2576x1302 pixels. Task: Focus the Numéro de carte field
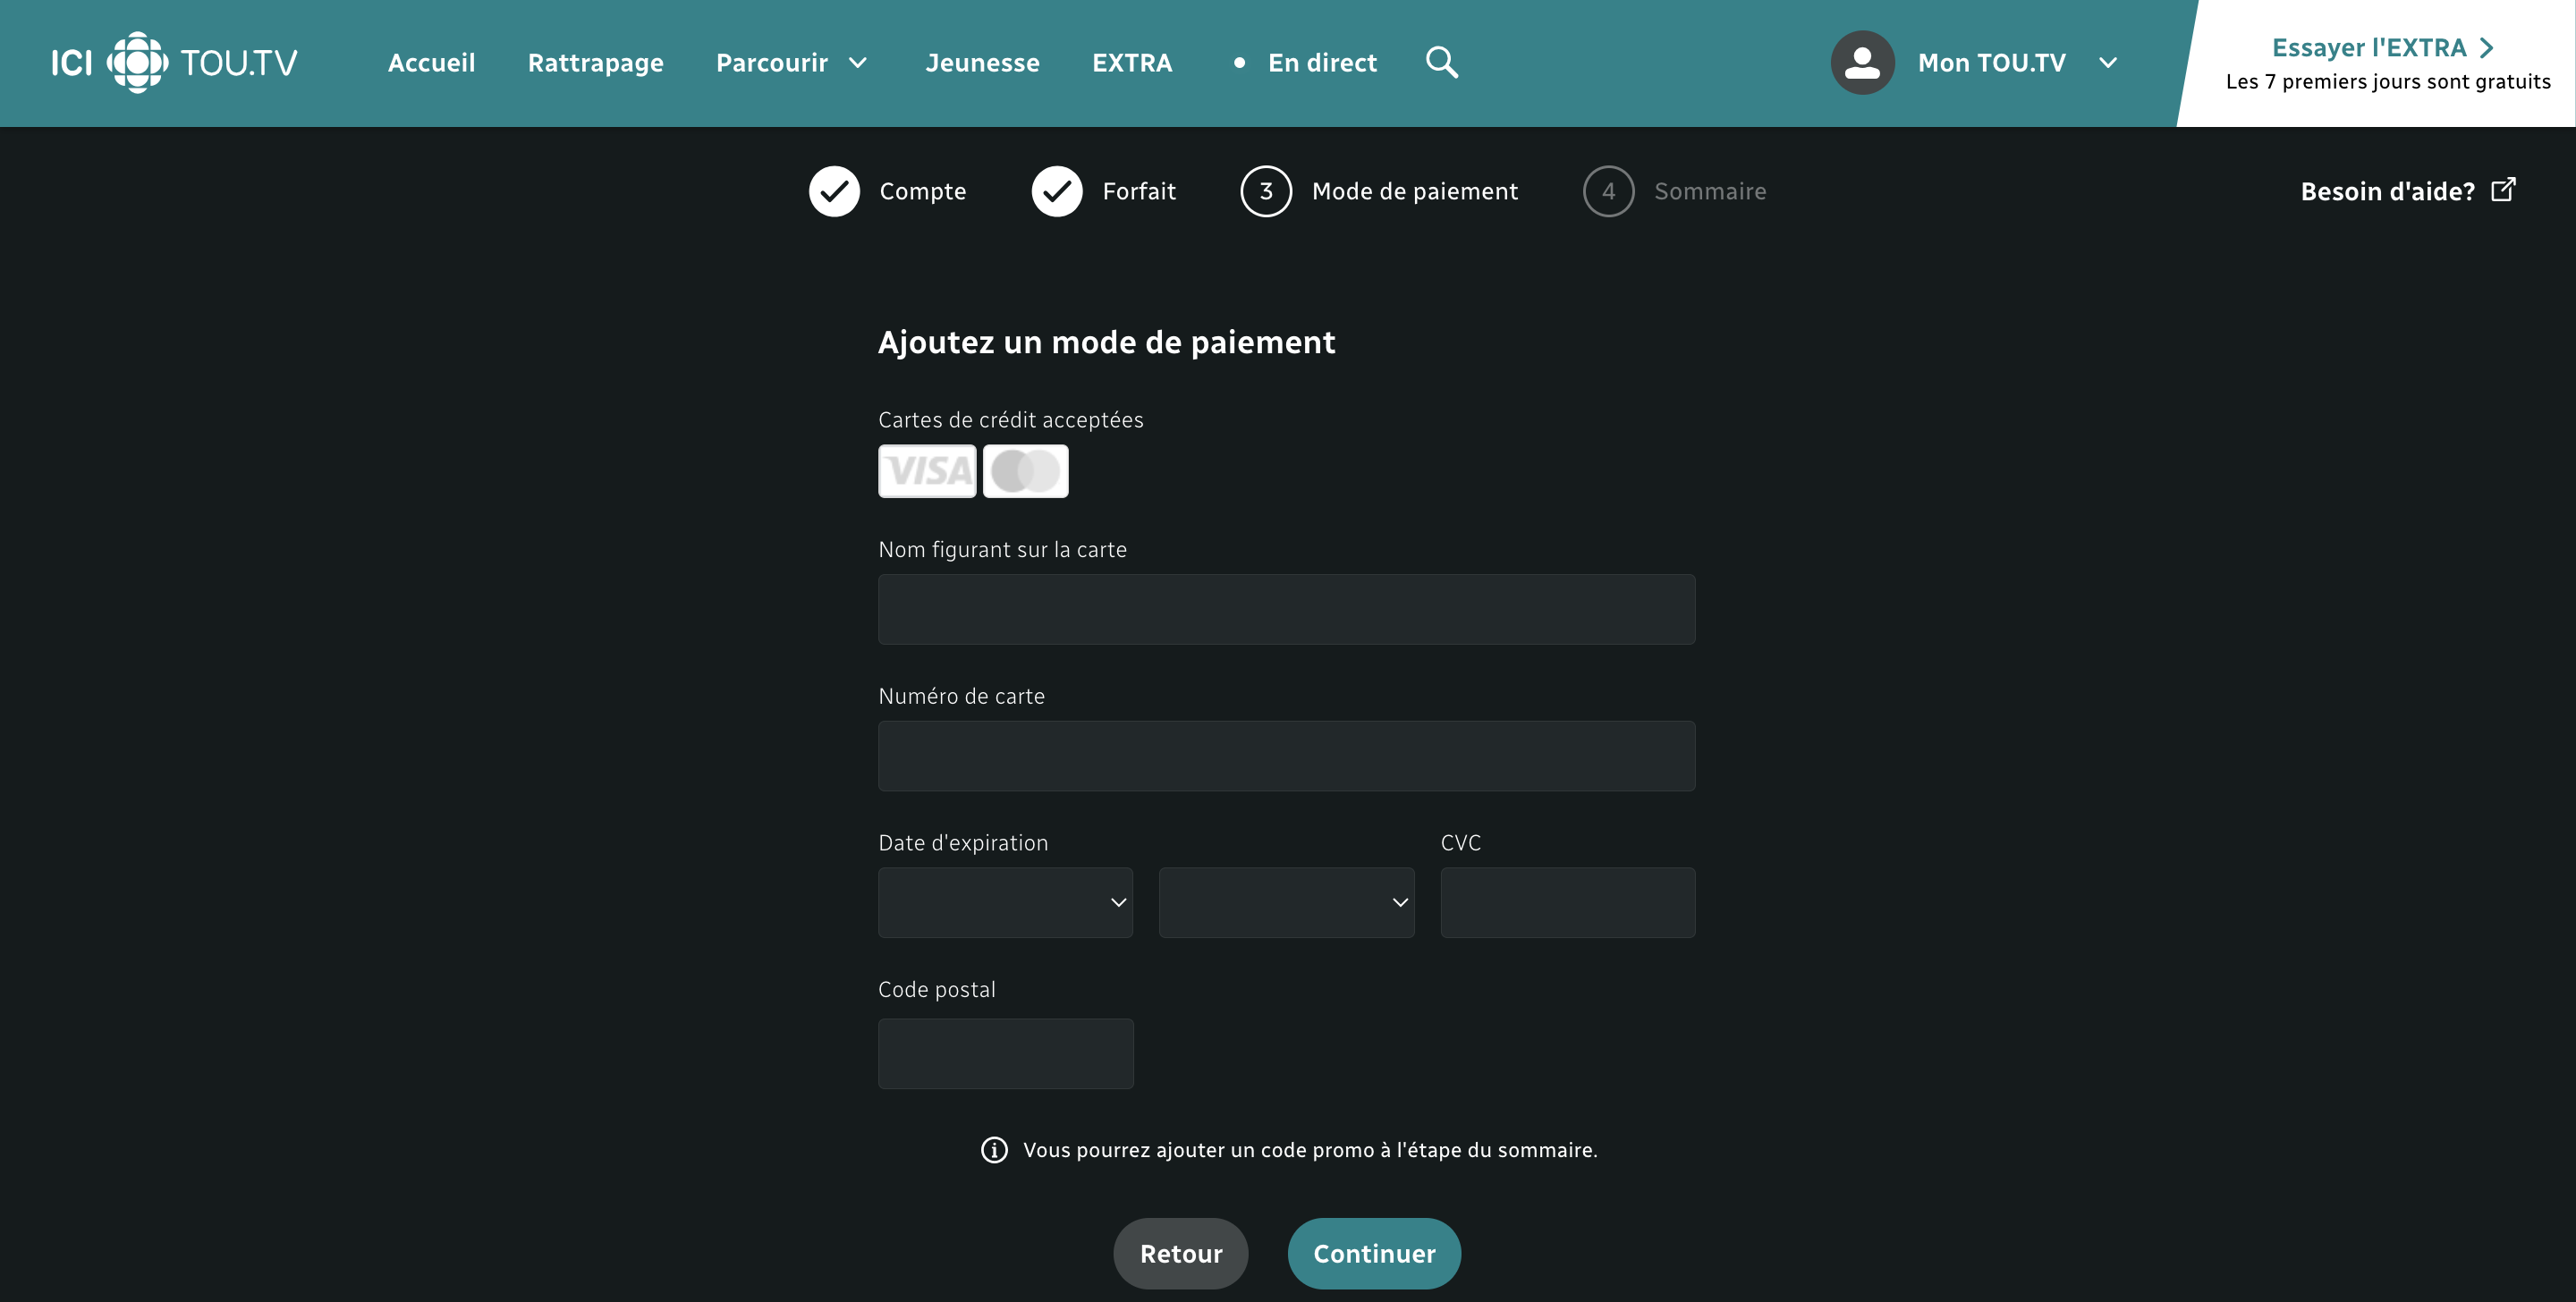1286,756
